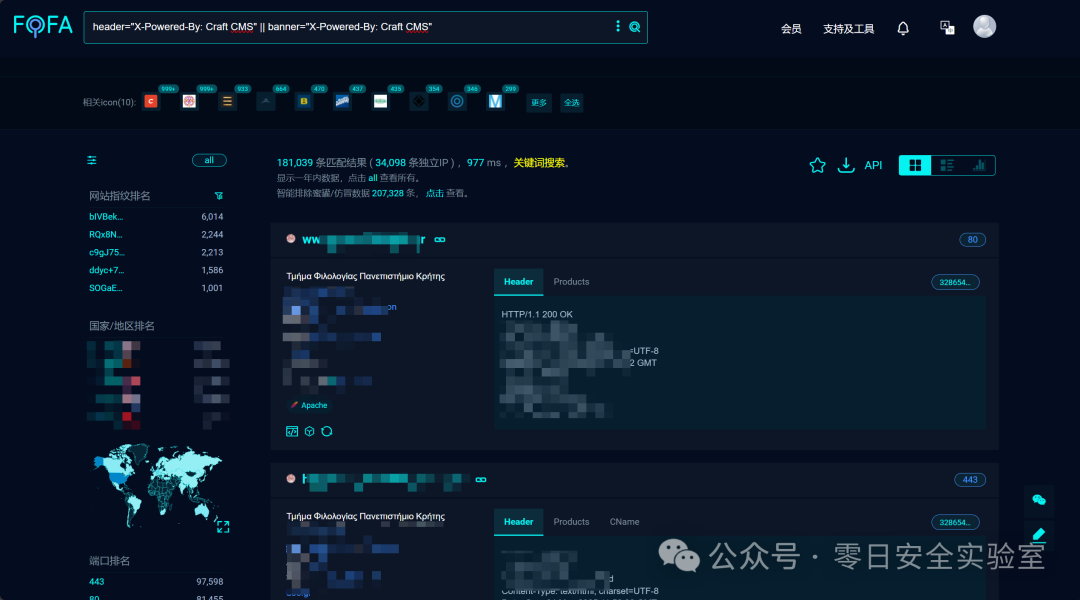Image resolution: width=1080 pixels, height=600 pixels.
Task: Open the 会员 menu
Action: coord(791,29)
